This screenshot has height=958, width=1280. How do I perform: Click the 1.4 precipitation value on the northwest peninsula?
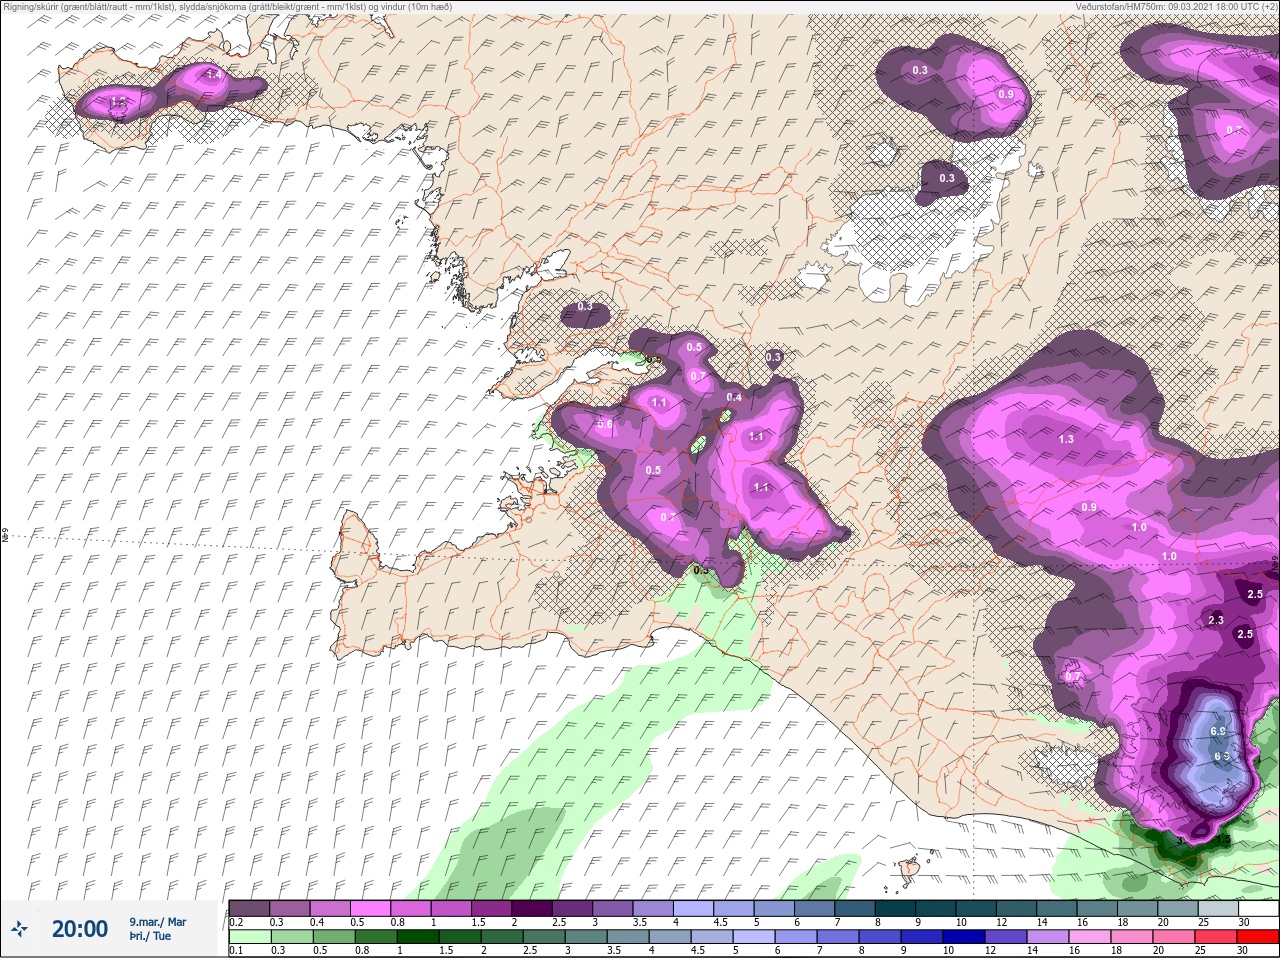[x=213, y=74]
